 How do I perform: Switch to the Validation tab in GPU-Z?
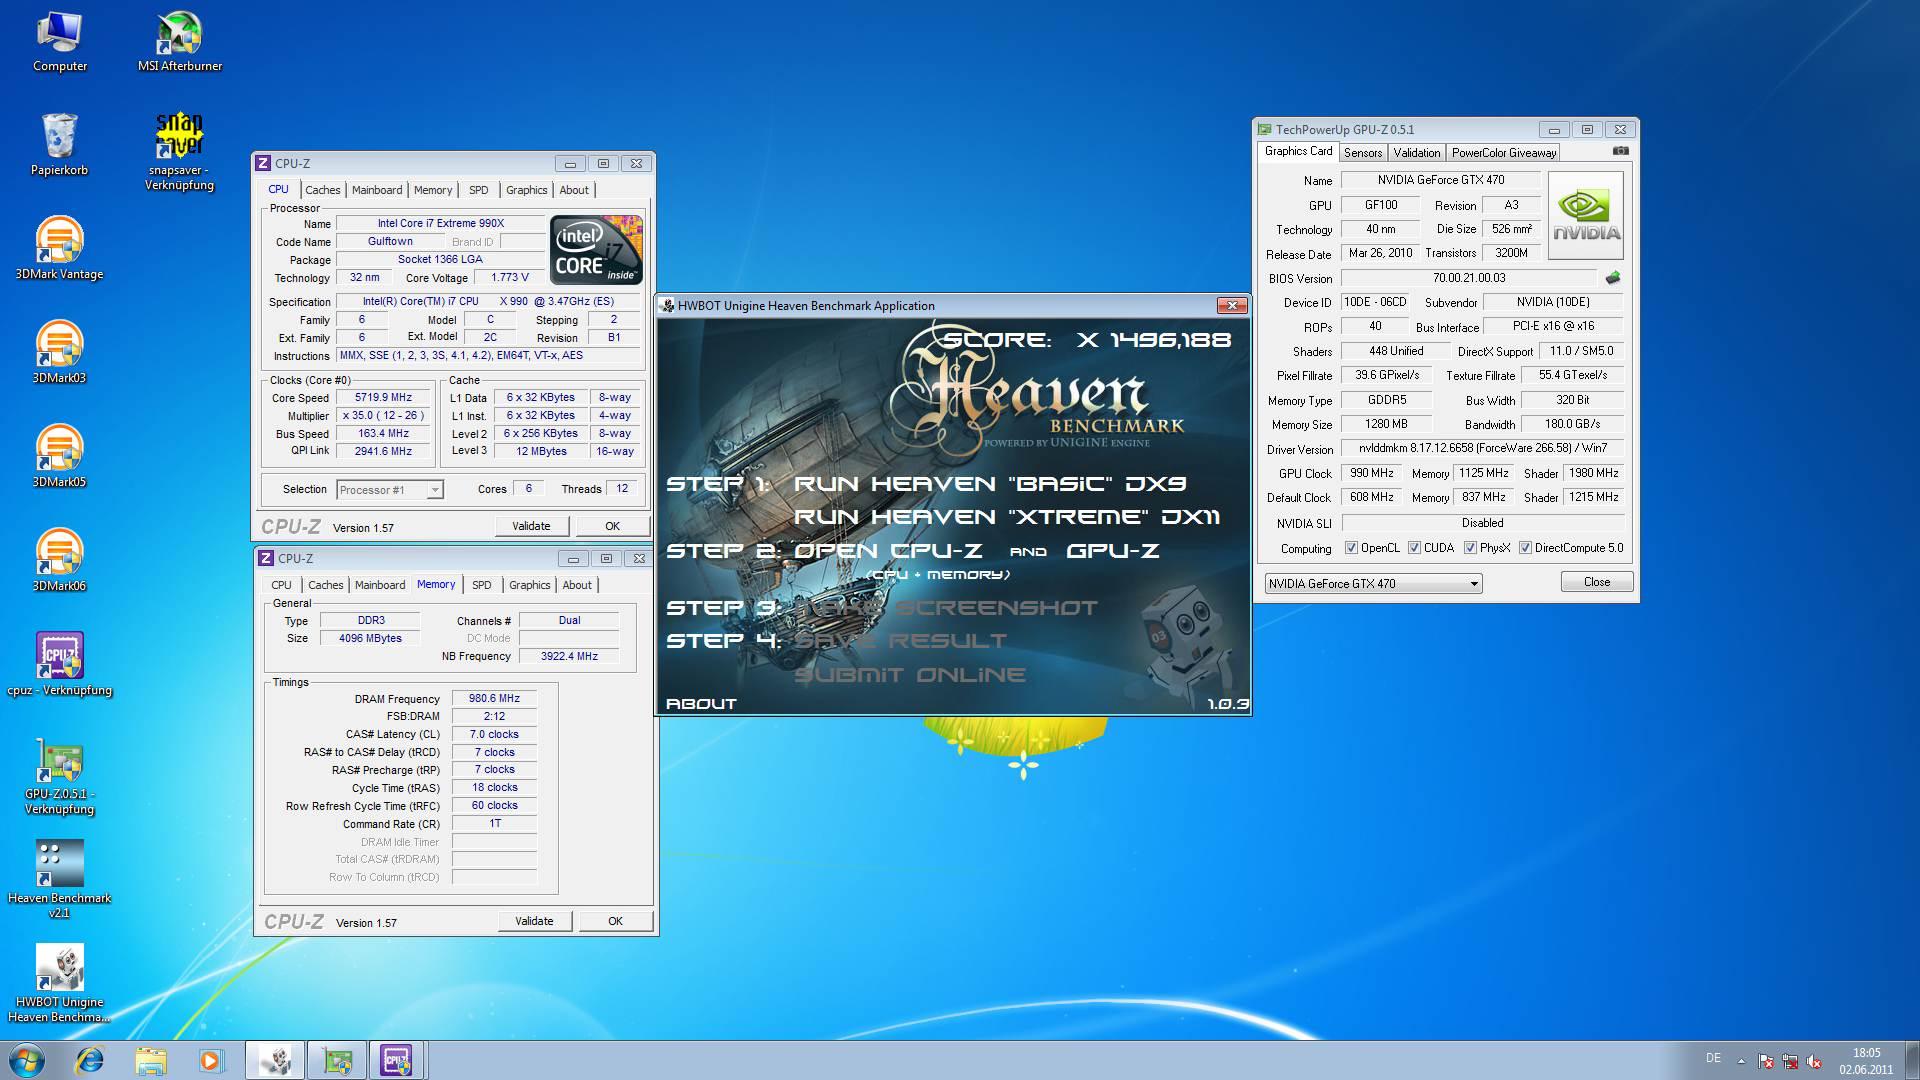point(1416,153)
